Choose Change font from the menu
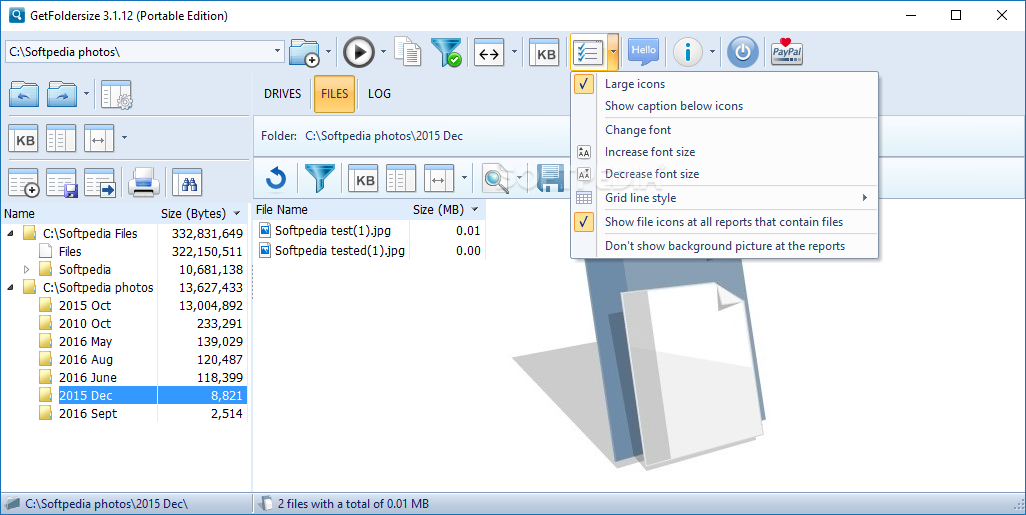1026x515 pixels. tap(724, 130)
